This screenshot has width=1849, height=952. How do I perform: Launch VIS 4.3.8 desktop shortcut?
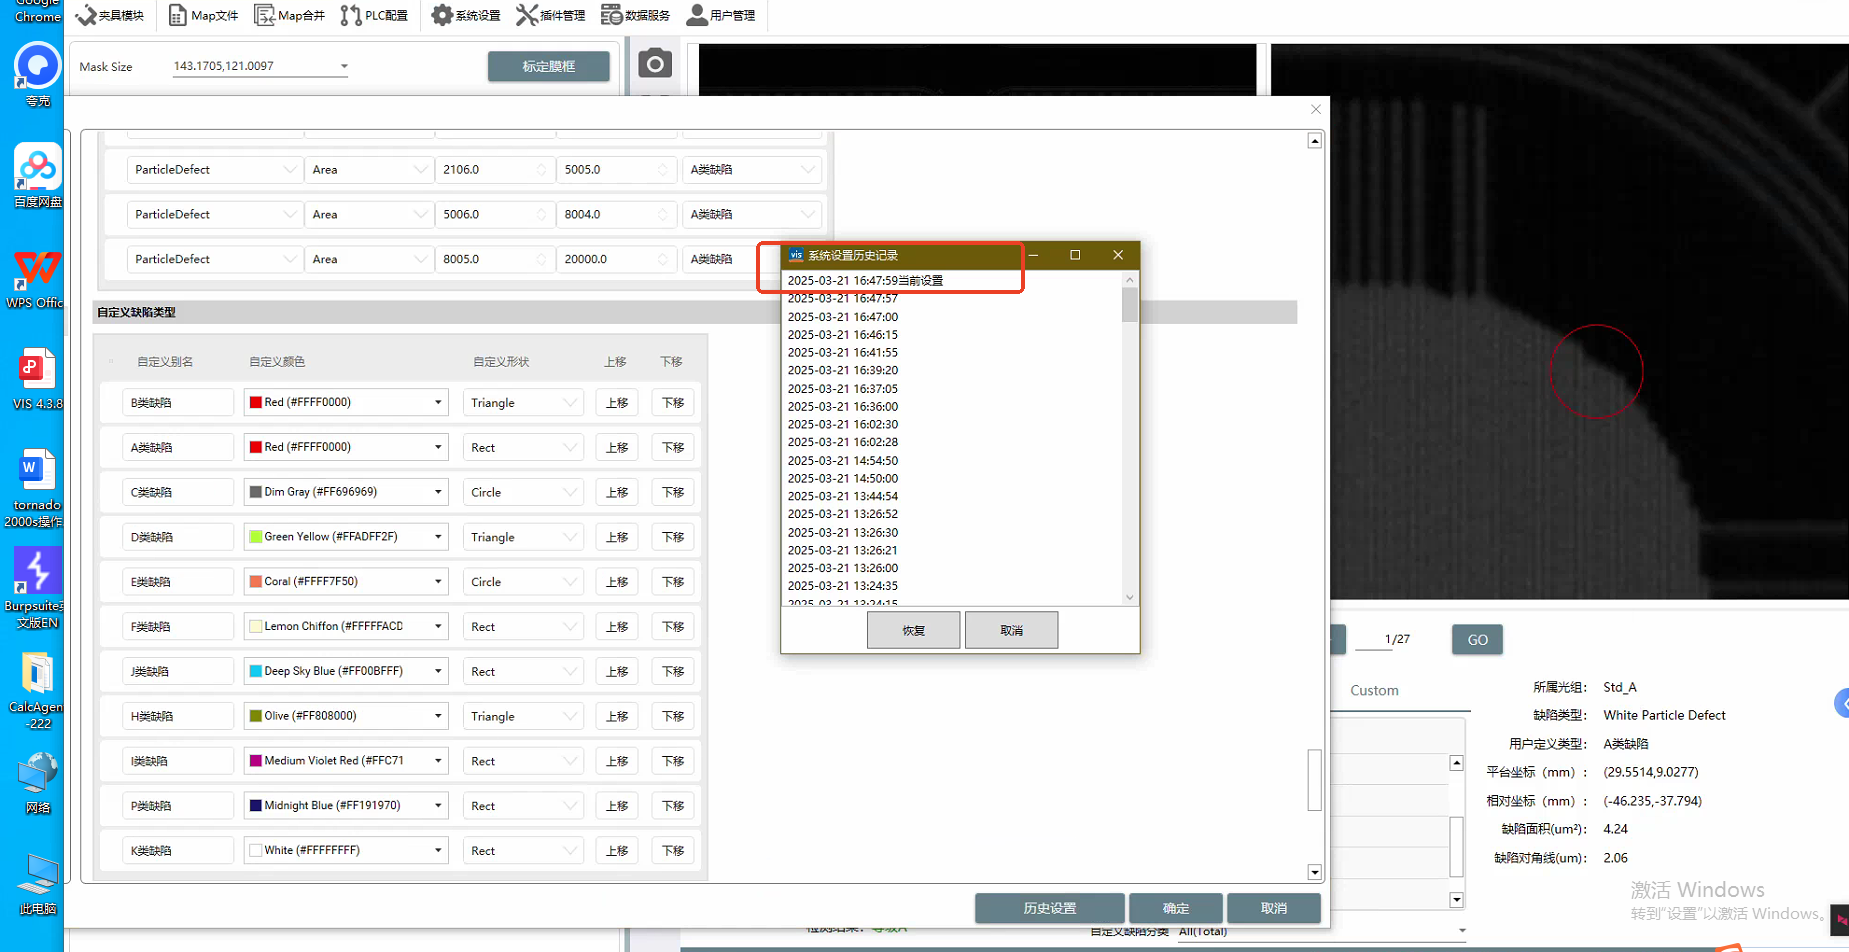pyautogui.click(x=37, y=378)
